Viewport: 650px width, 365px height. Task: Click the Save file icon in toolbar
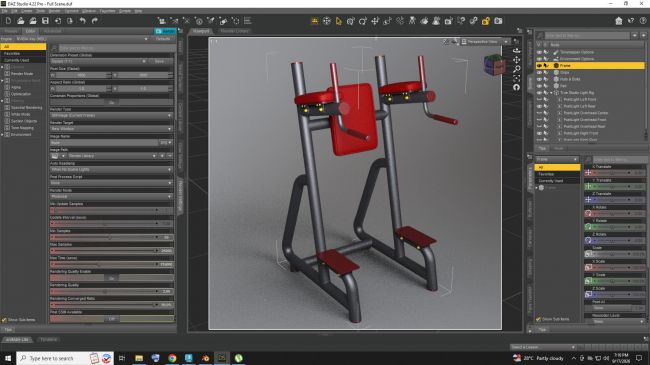click(x=45, y=21)
